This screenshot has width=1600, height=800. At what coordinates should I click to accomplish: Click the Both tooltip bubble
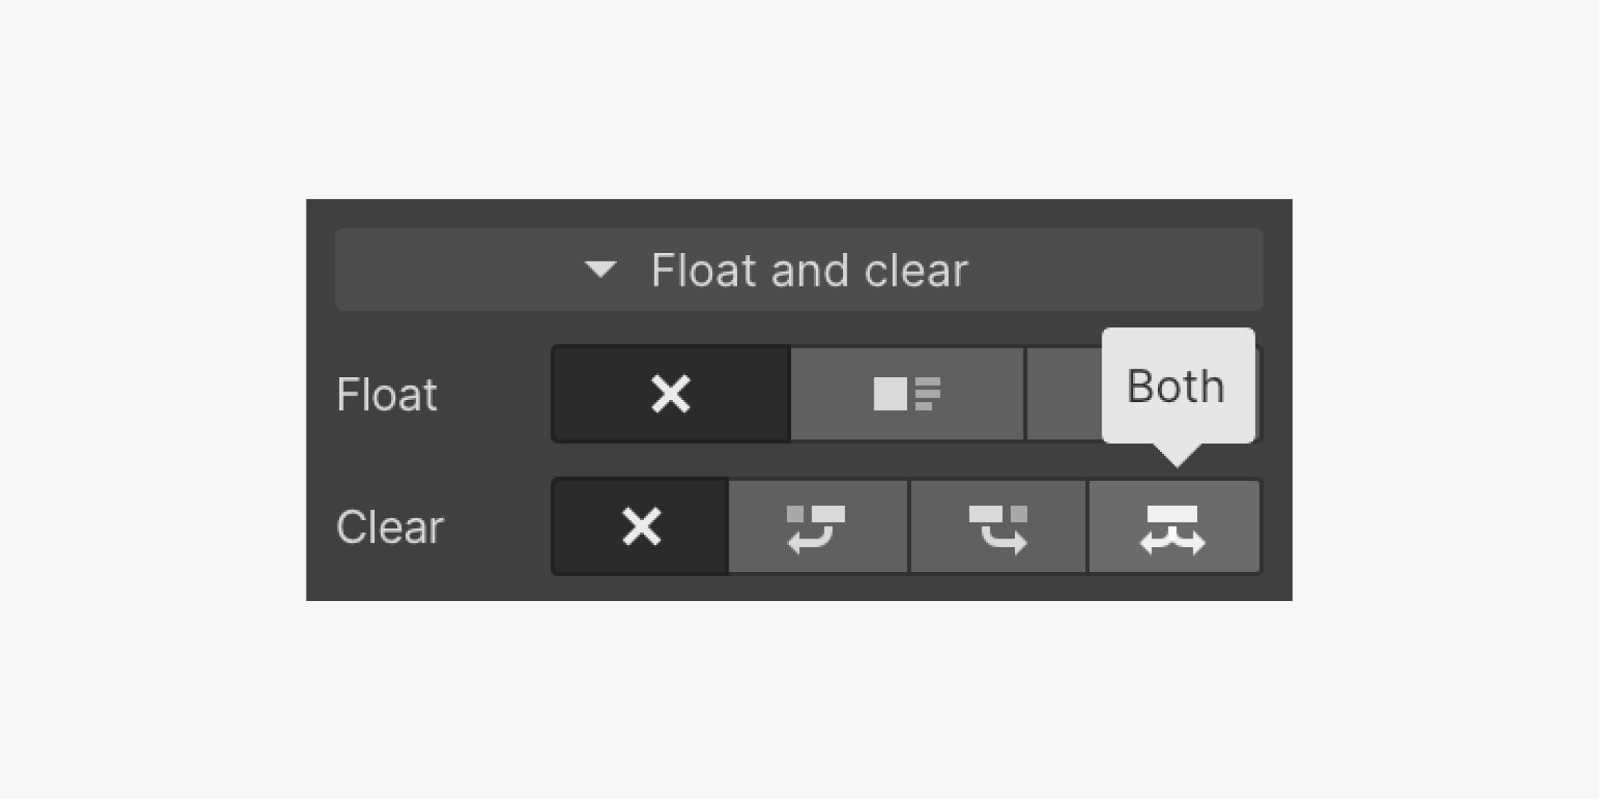pos(1177,386)
